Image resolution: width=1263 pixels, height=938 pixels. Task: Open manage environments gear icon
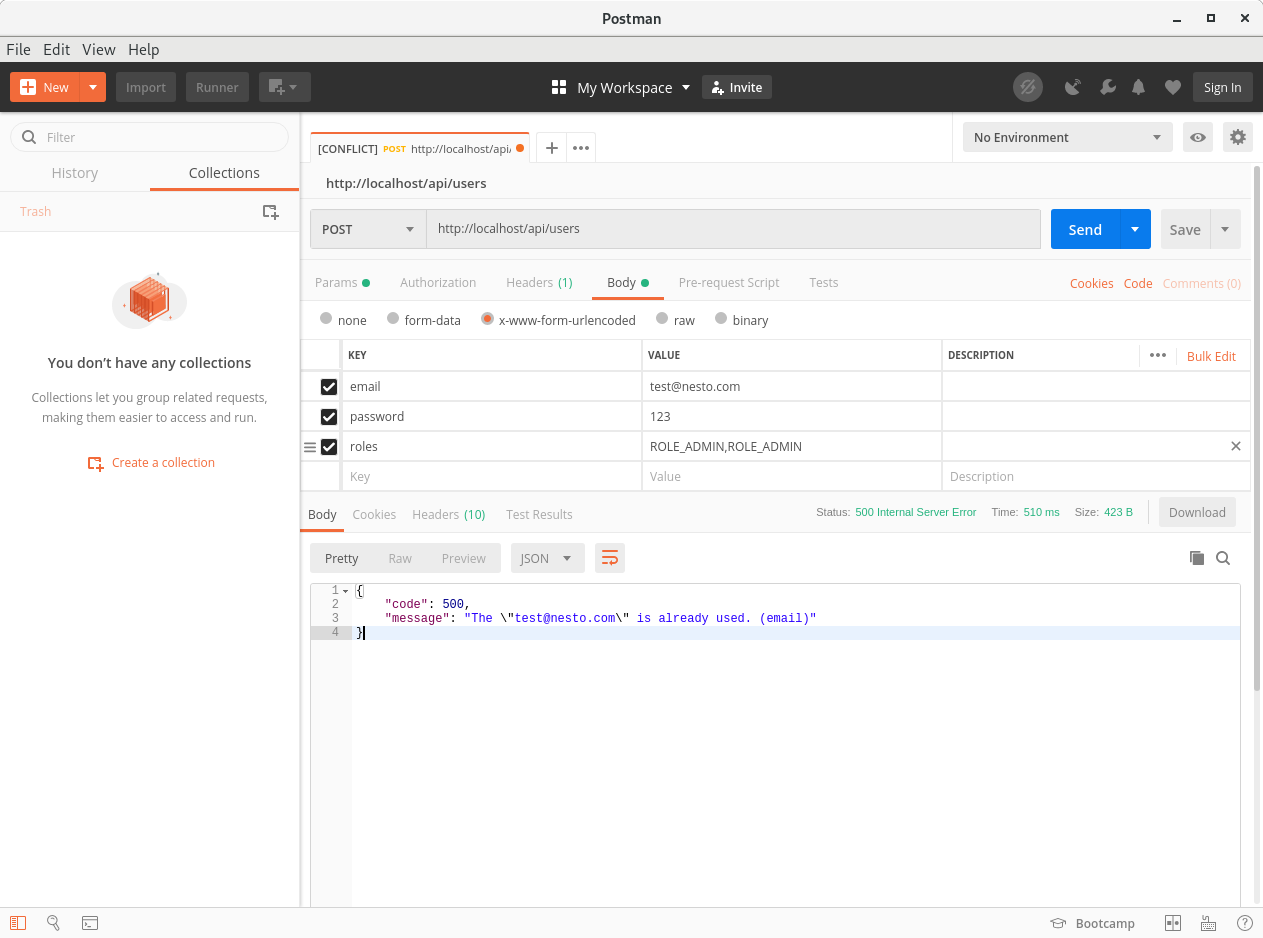click(x=1238, y=137)
